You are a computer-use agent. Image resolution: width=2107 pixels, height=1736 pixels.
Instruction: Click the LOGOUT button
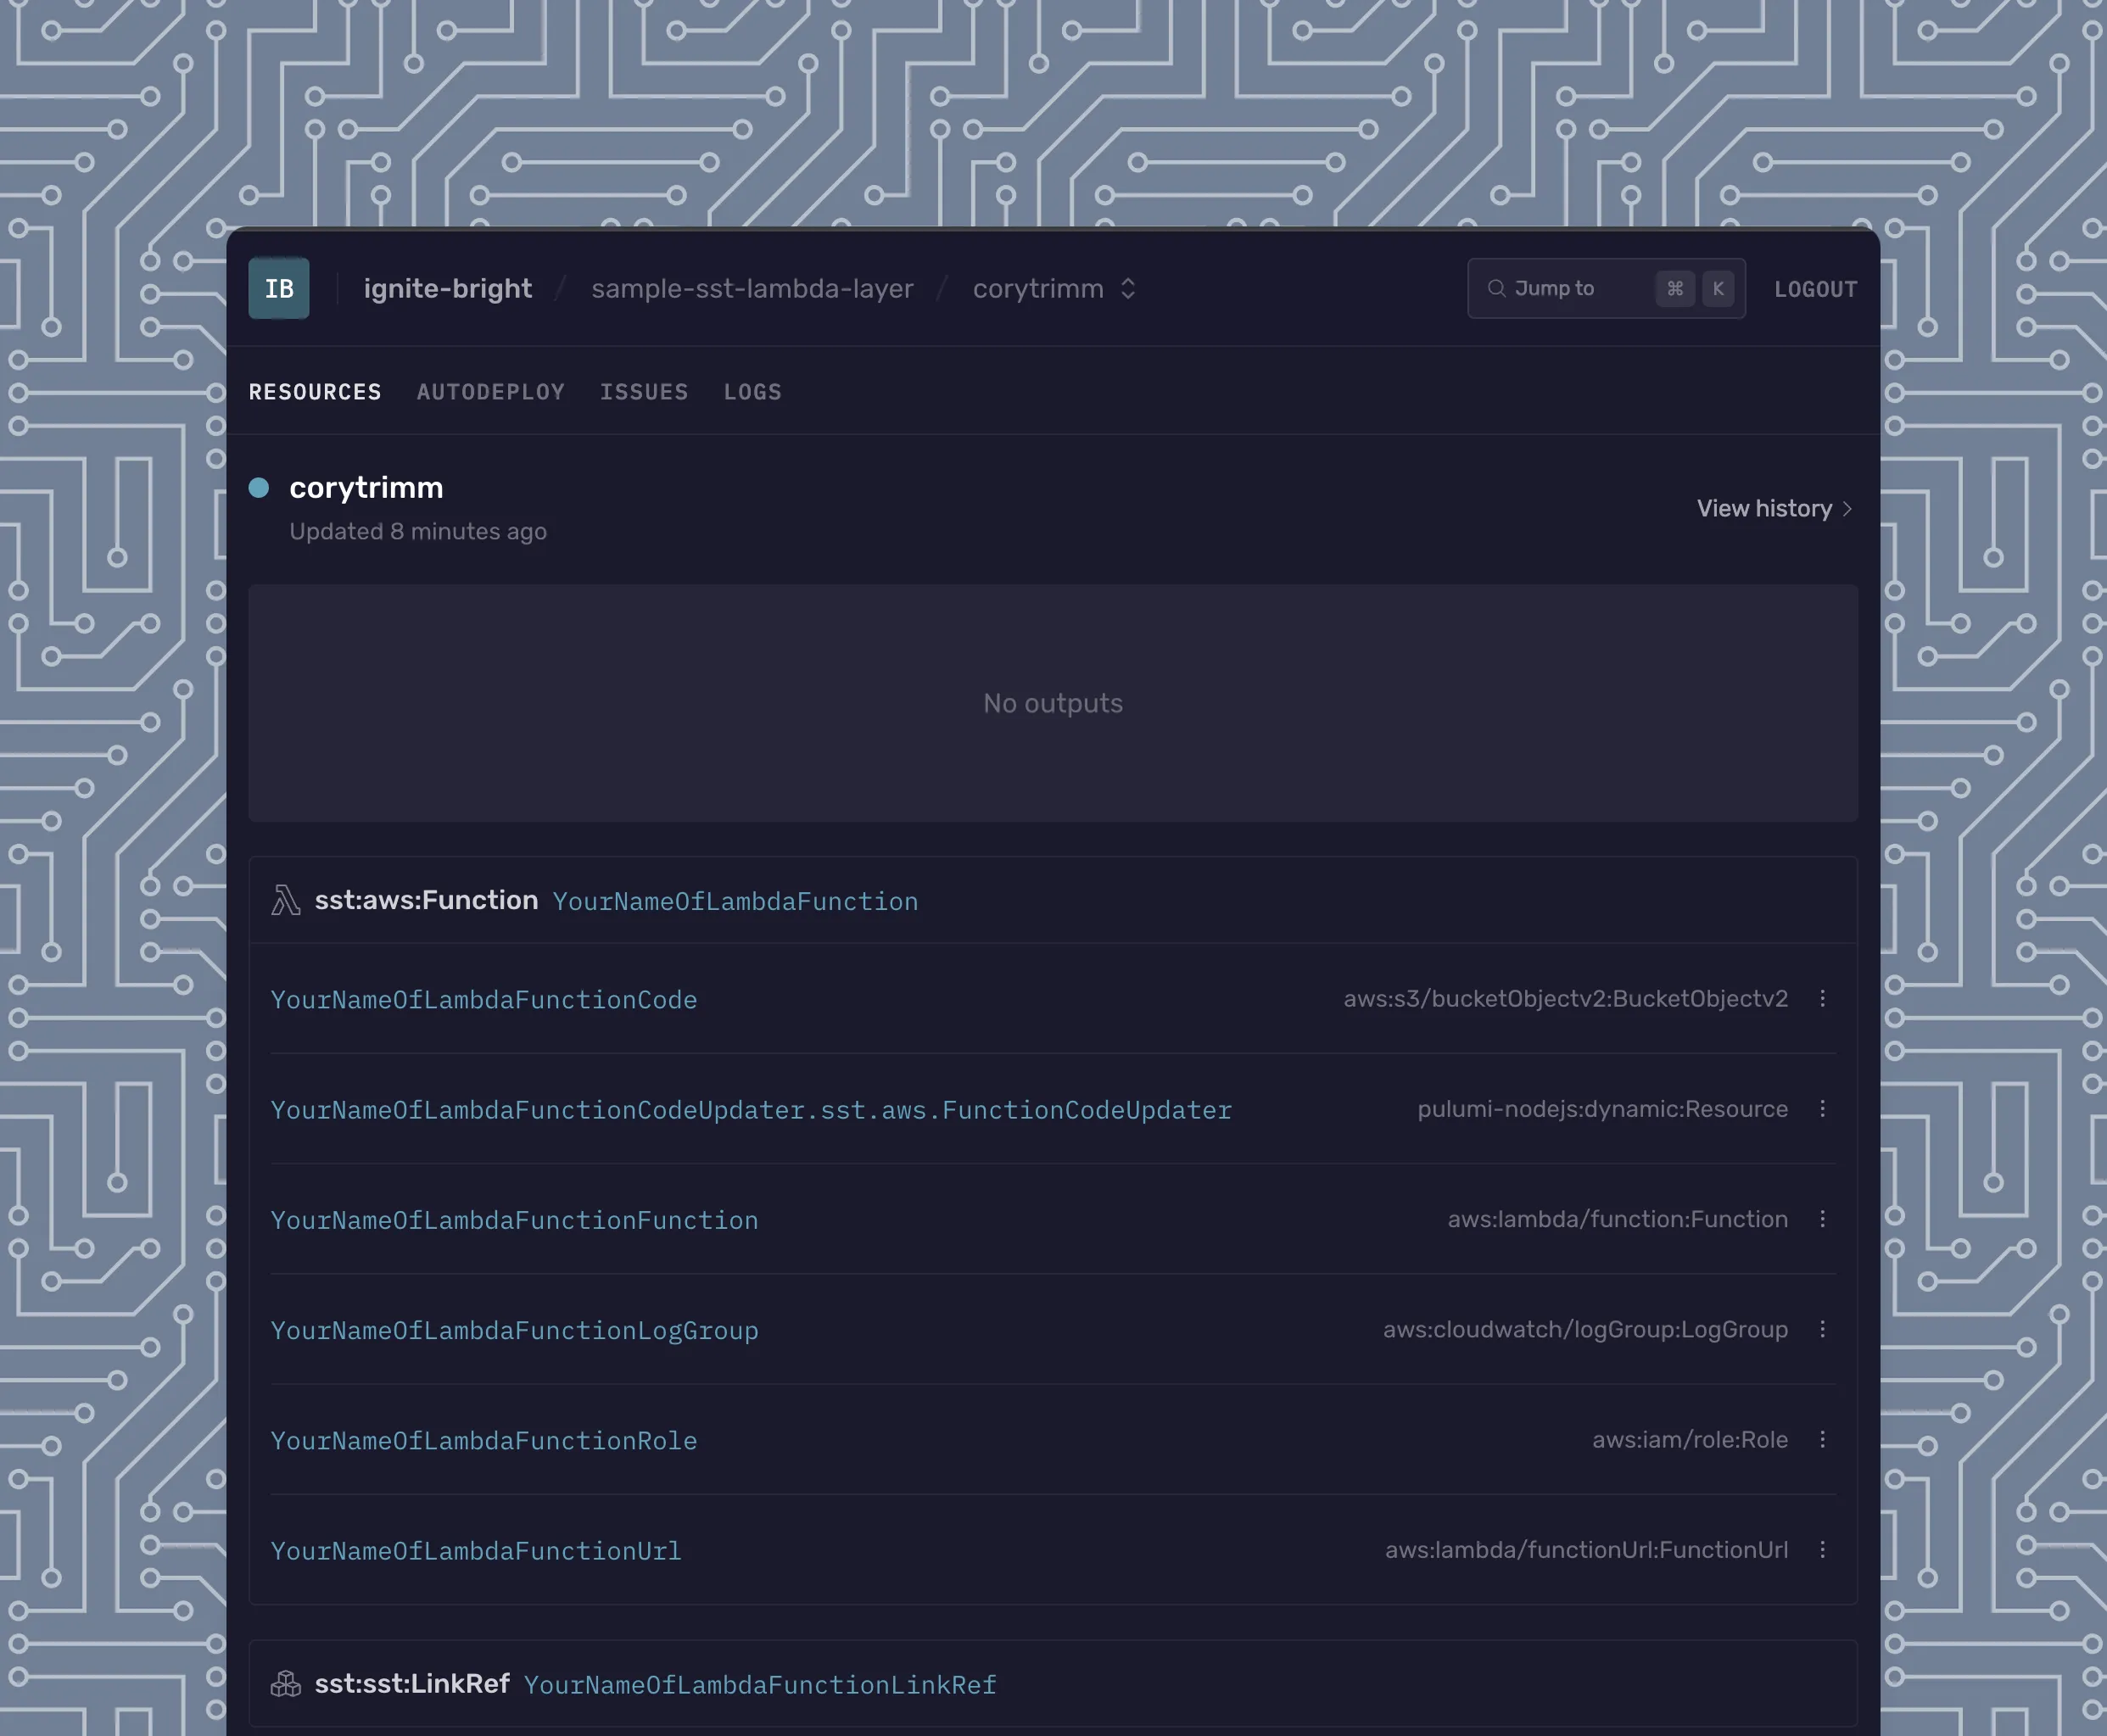pyautogui.click(x=1814, y=288)
